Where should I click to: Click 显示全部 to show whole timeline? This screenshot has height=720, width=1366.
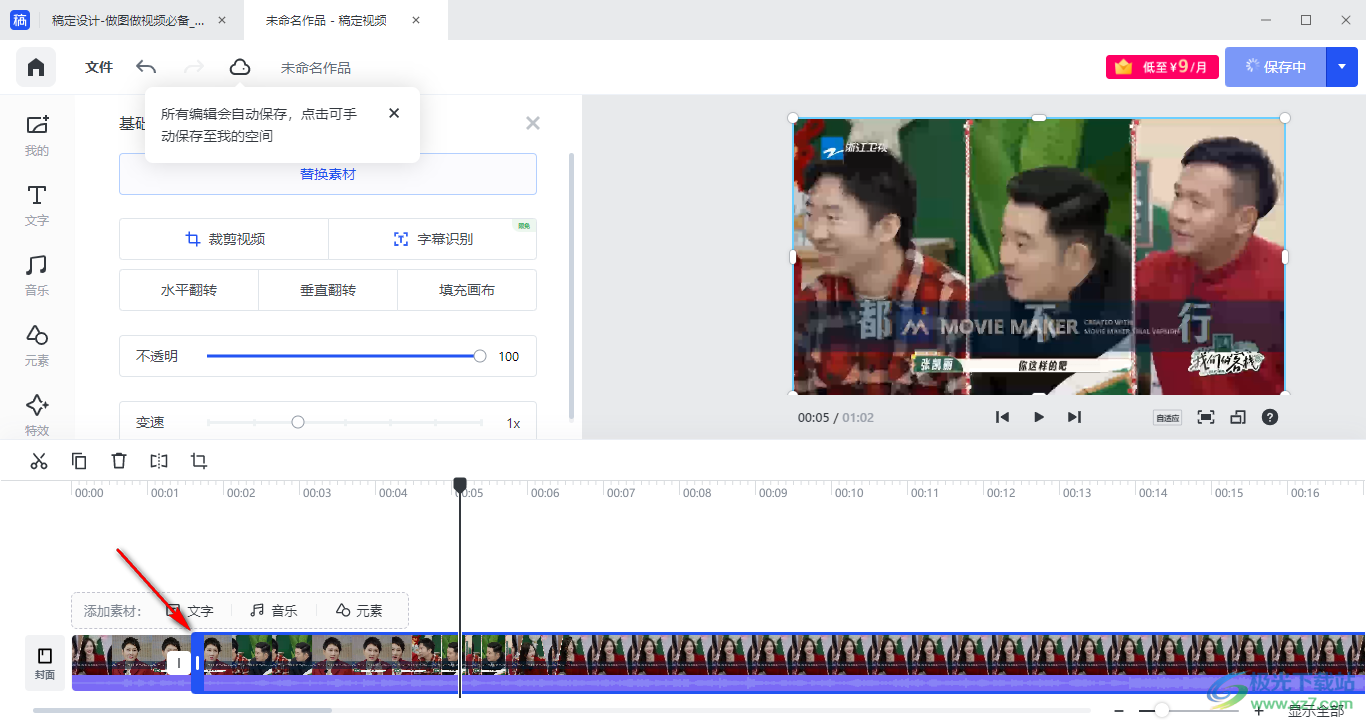(x=1316, y=711)
